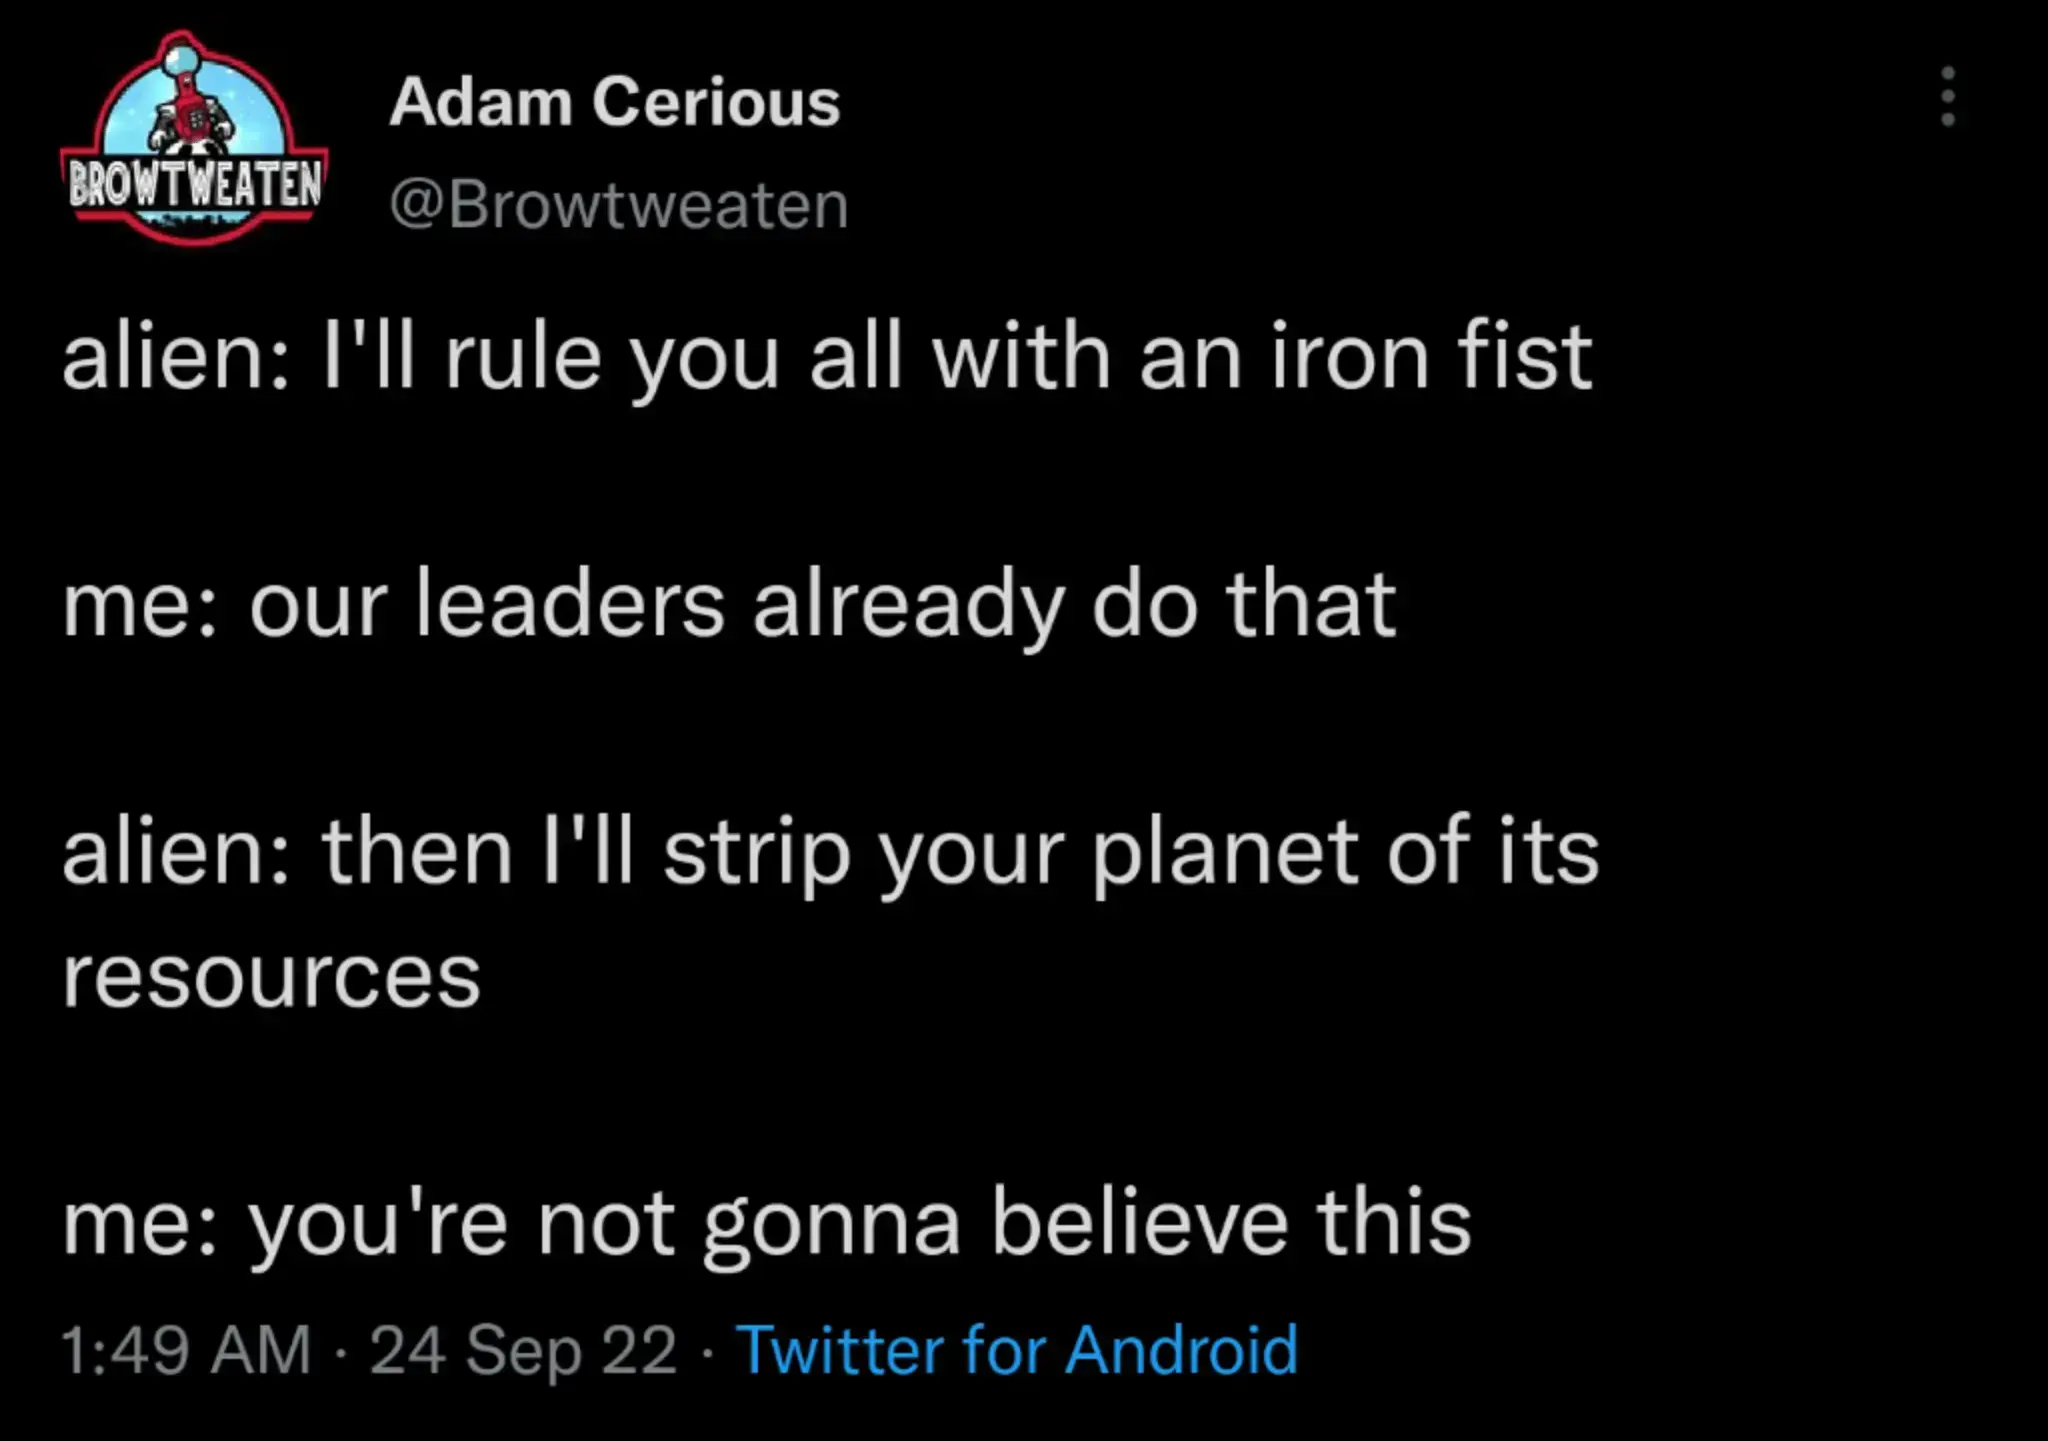Click the Browtweaten profile avatar
Screen dimensions: 2048x1441
[194, 140]
